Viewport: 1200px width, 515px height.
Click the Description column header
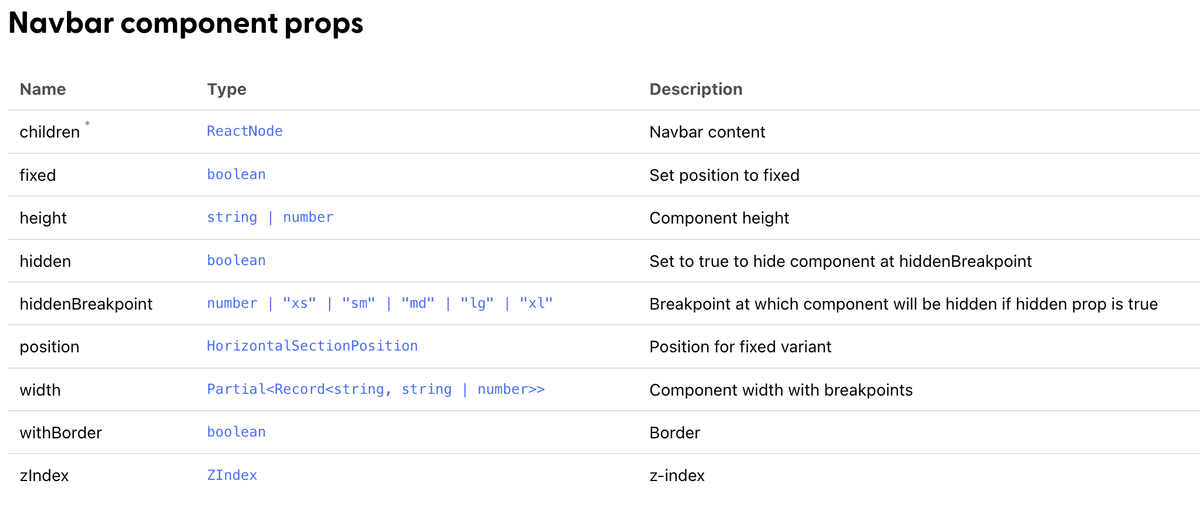click(696, 89)
